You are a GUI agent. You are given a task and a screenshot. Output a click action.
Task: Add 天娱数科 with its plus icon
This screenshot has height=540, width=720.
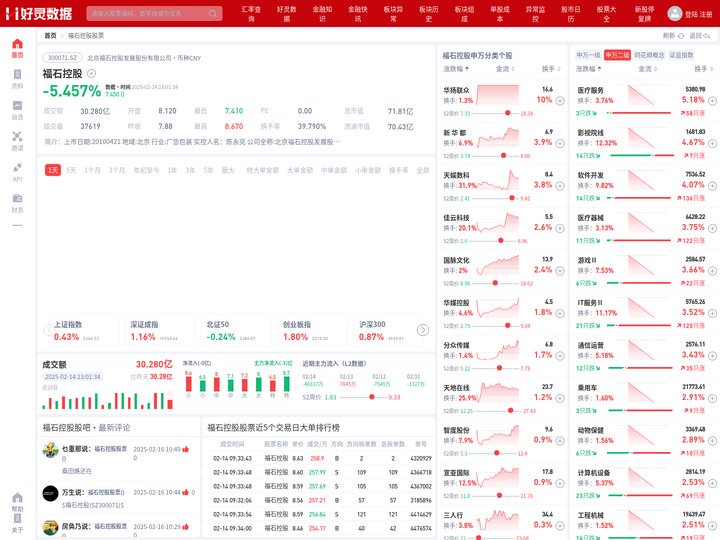560,186
